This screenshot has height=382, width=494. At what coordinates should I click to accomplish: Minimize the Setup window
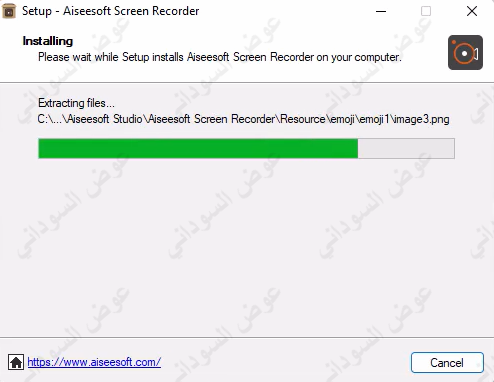pos(381,11)
